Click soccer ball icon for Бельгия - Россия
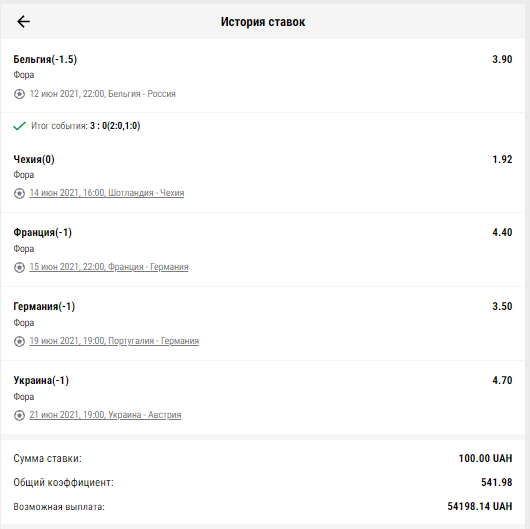Image resolution: width=530 pixels, height=529 pixels. pyautogui.click(x=19, y=94)
